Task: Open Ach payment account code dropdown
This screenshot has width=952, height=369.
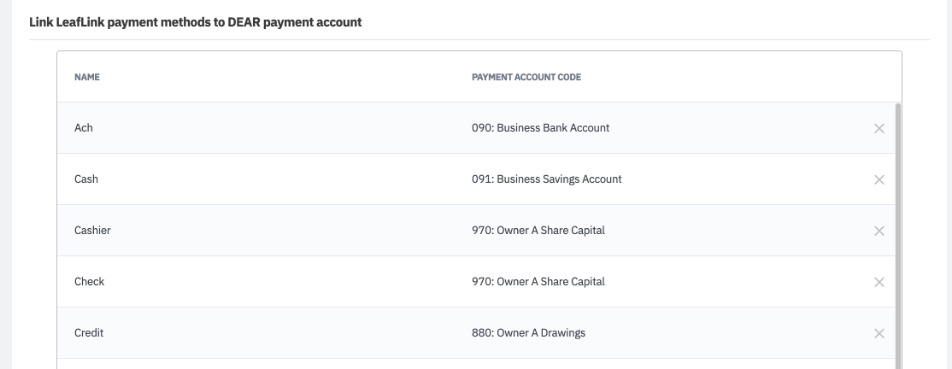Action: pos(540,128)
